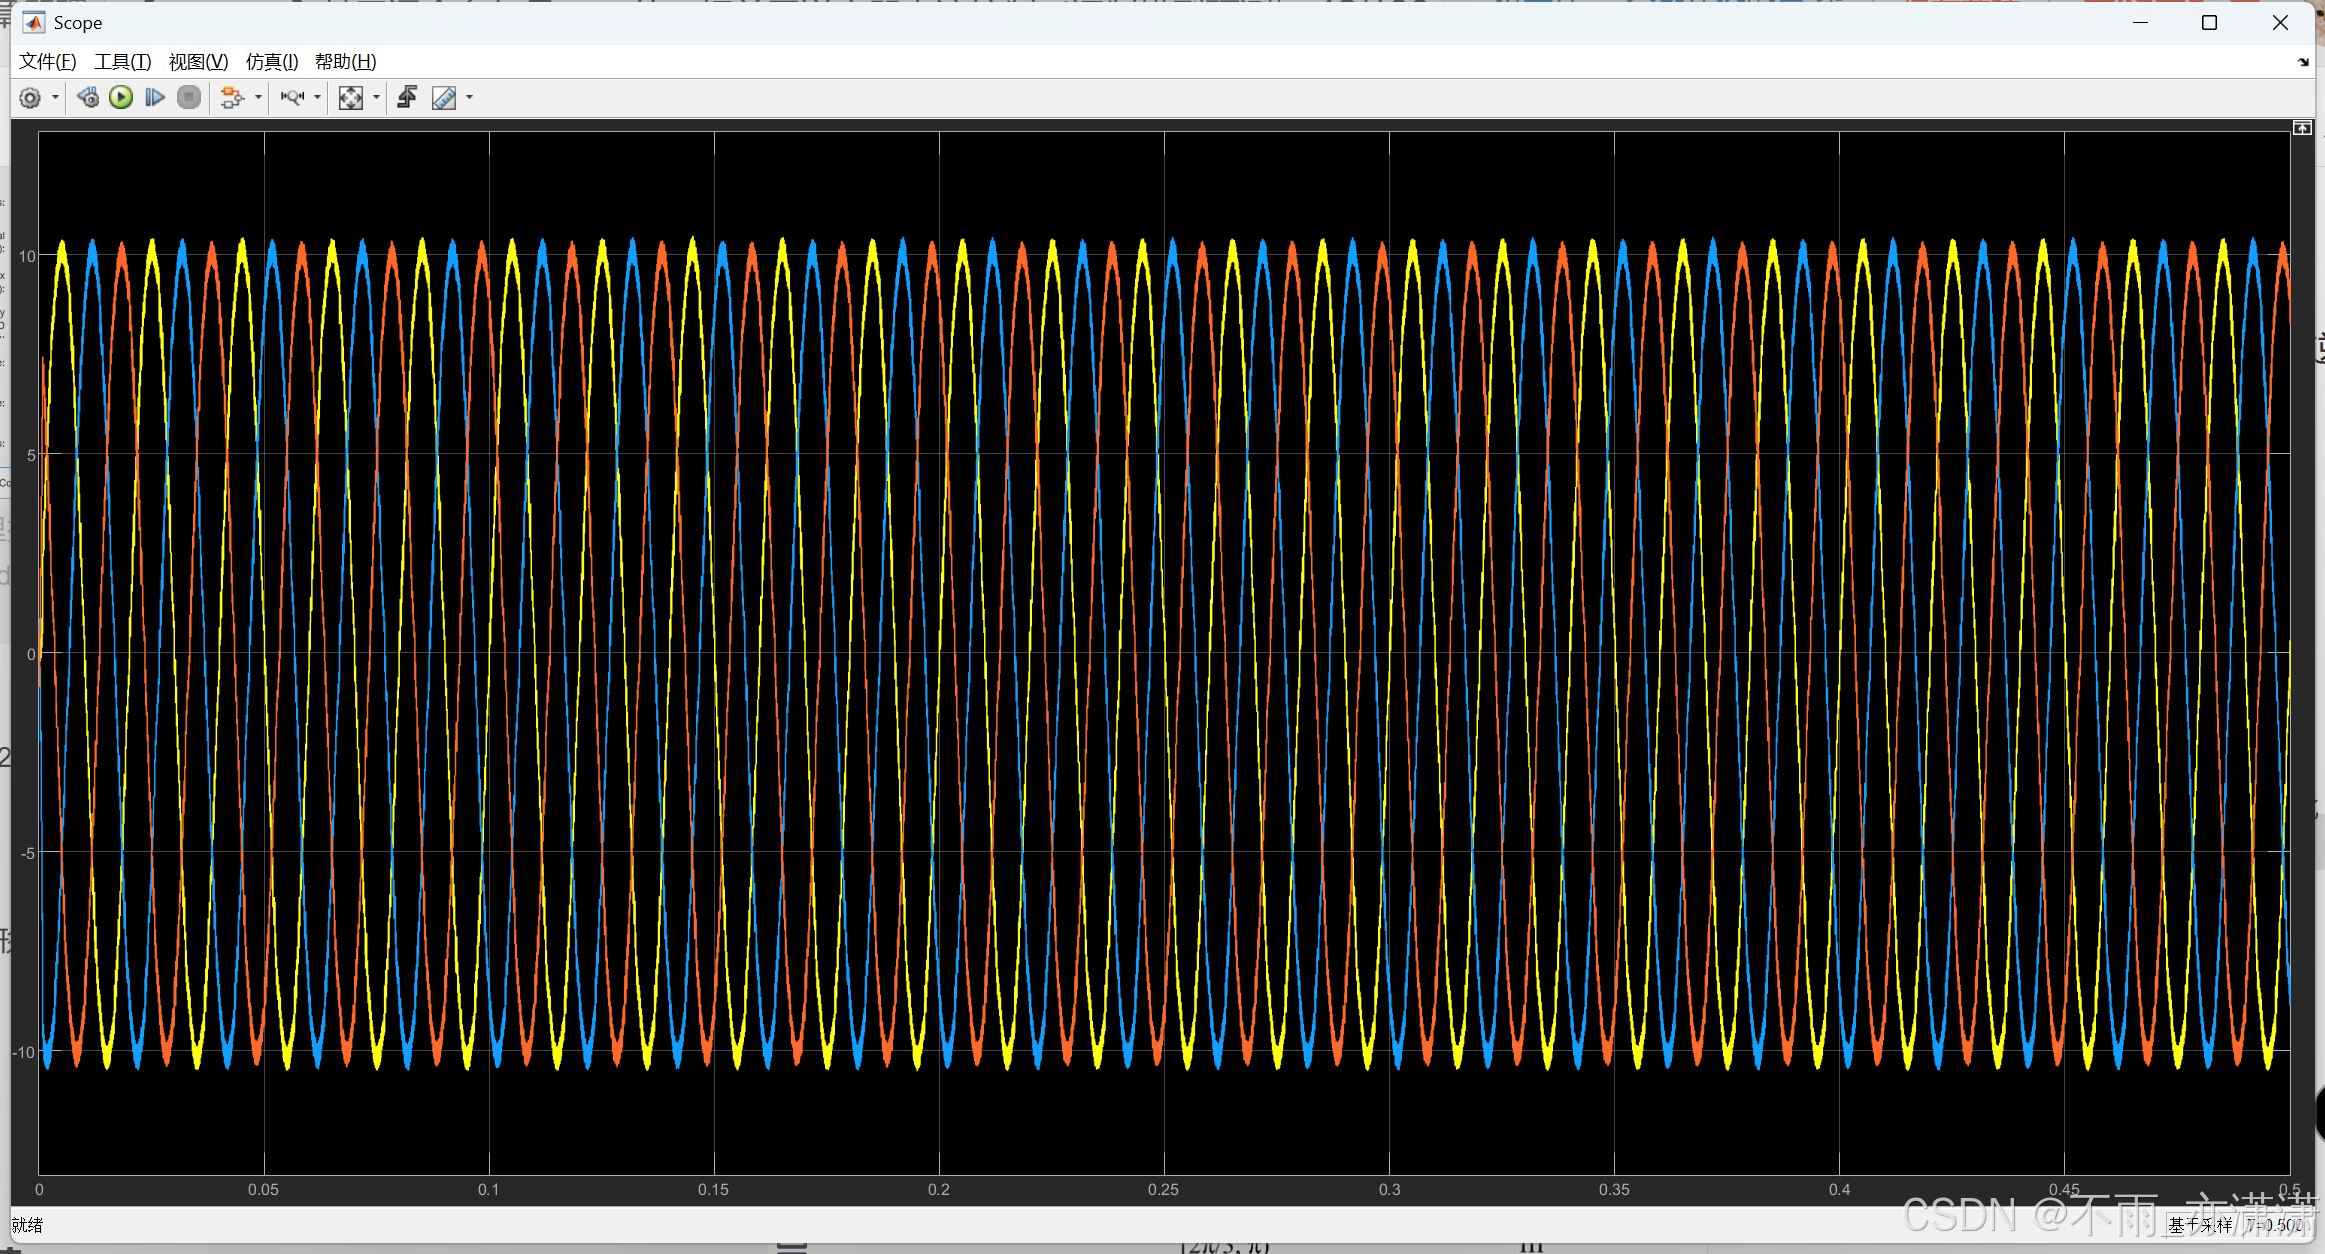This screenshot has height=1254, width=2325.
Task: Open the 仿真(I) menu
Action: click(x=271, y=62)
